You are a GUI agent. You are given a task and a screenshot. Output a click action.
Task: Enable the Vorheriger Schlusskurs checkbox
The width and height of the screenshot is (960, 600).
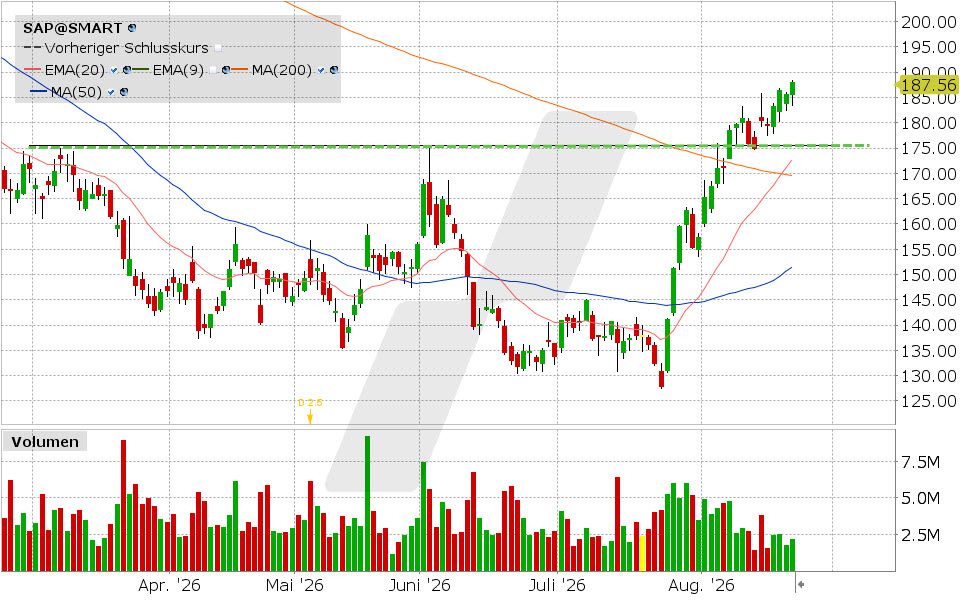pos(218,48)
